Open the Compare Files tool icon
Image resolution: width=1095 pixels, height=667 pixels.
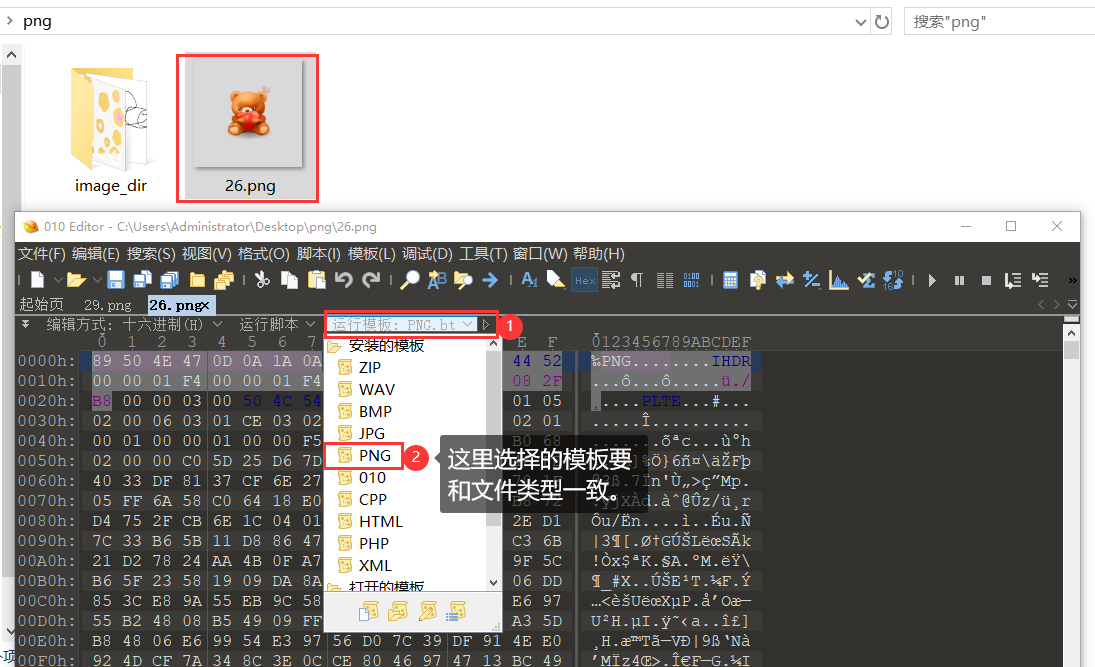pos(784,280)
